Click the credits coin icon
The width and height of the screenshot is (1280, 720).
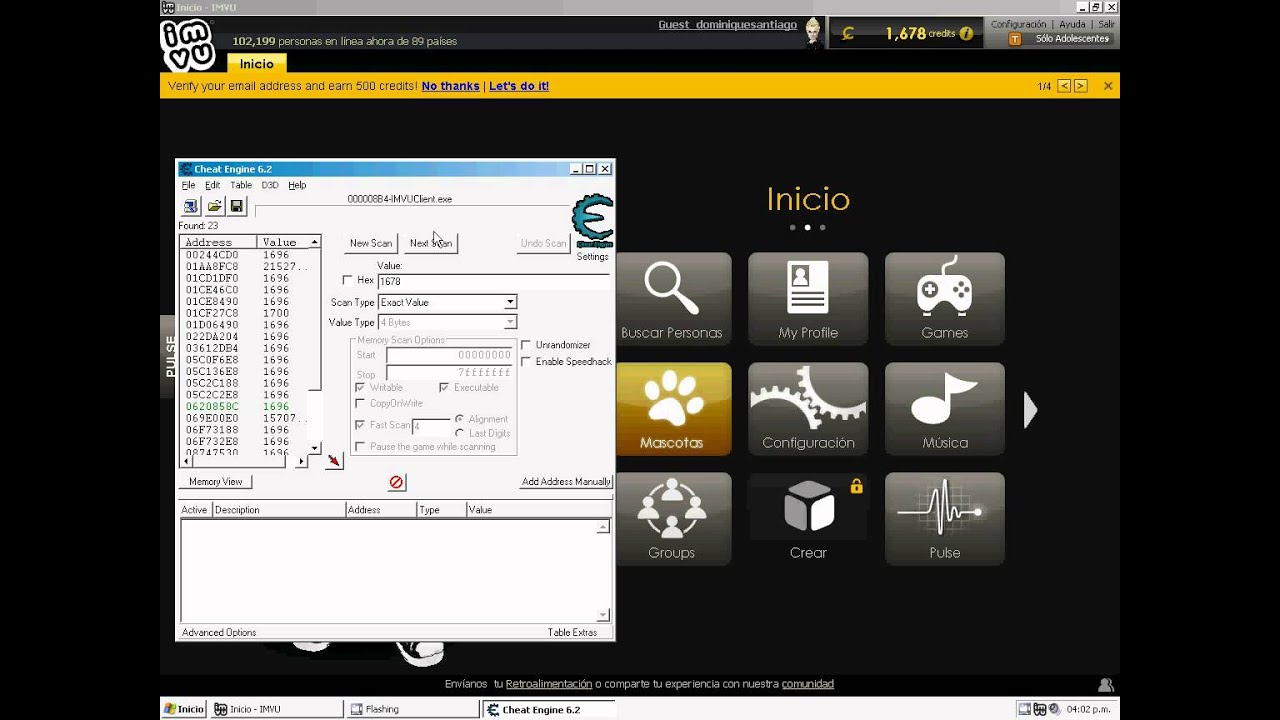[848, 33]
